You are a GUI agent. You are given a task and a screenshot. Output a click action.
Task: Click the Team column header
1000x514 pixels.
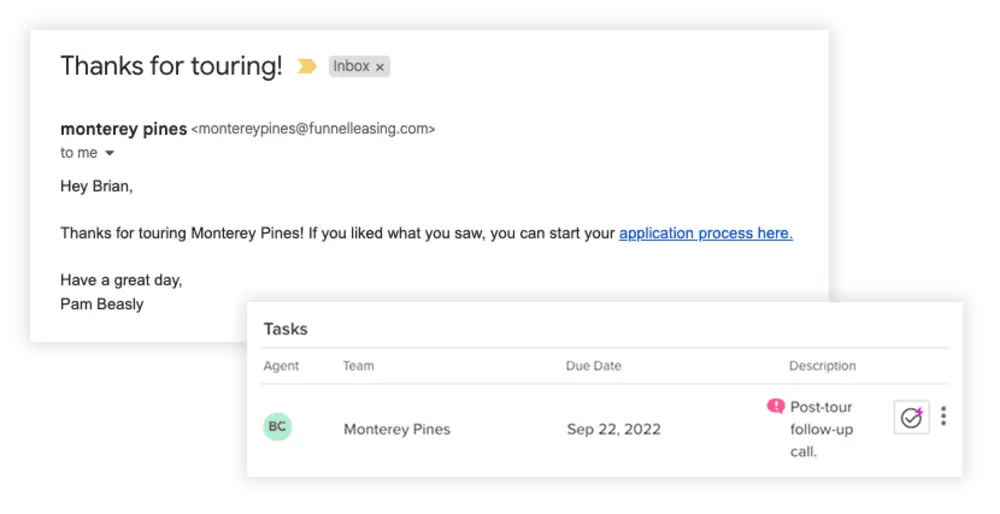point(358,366)
